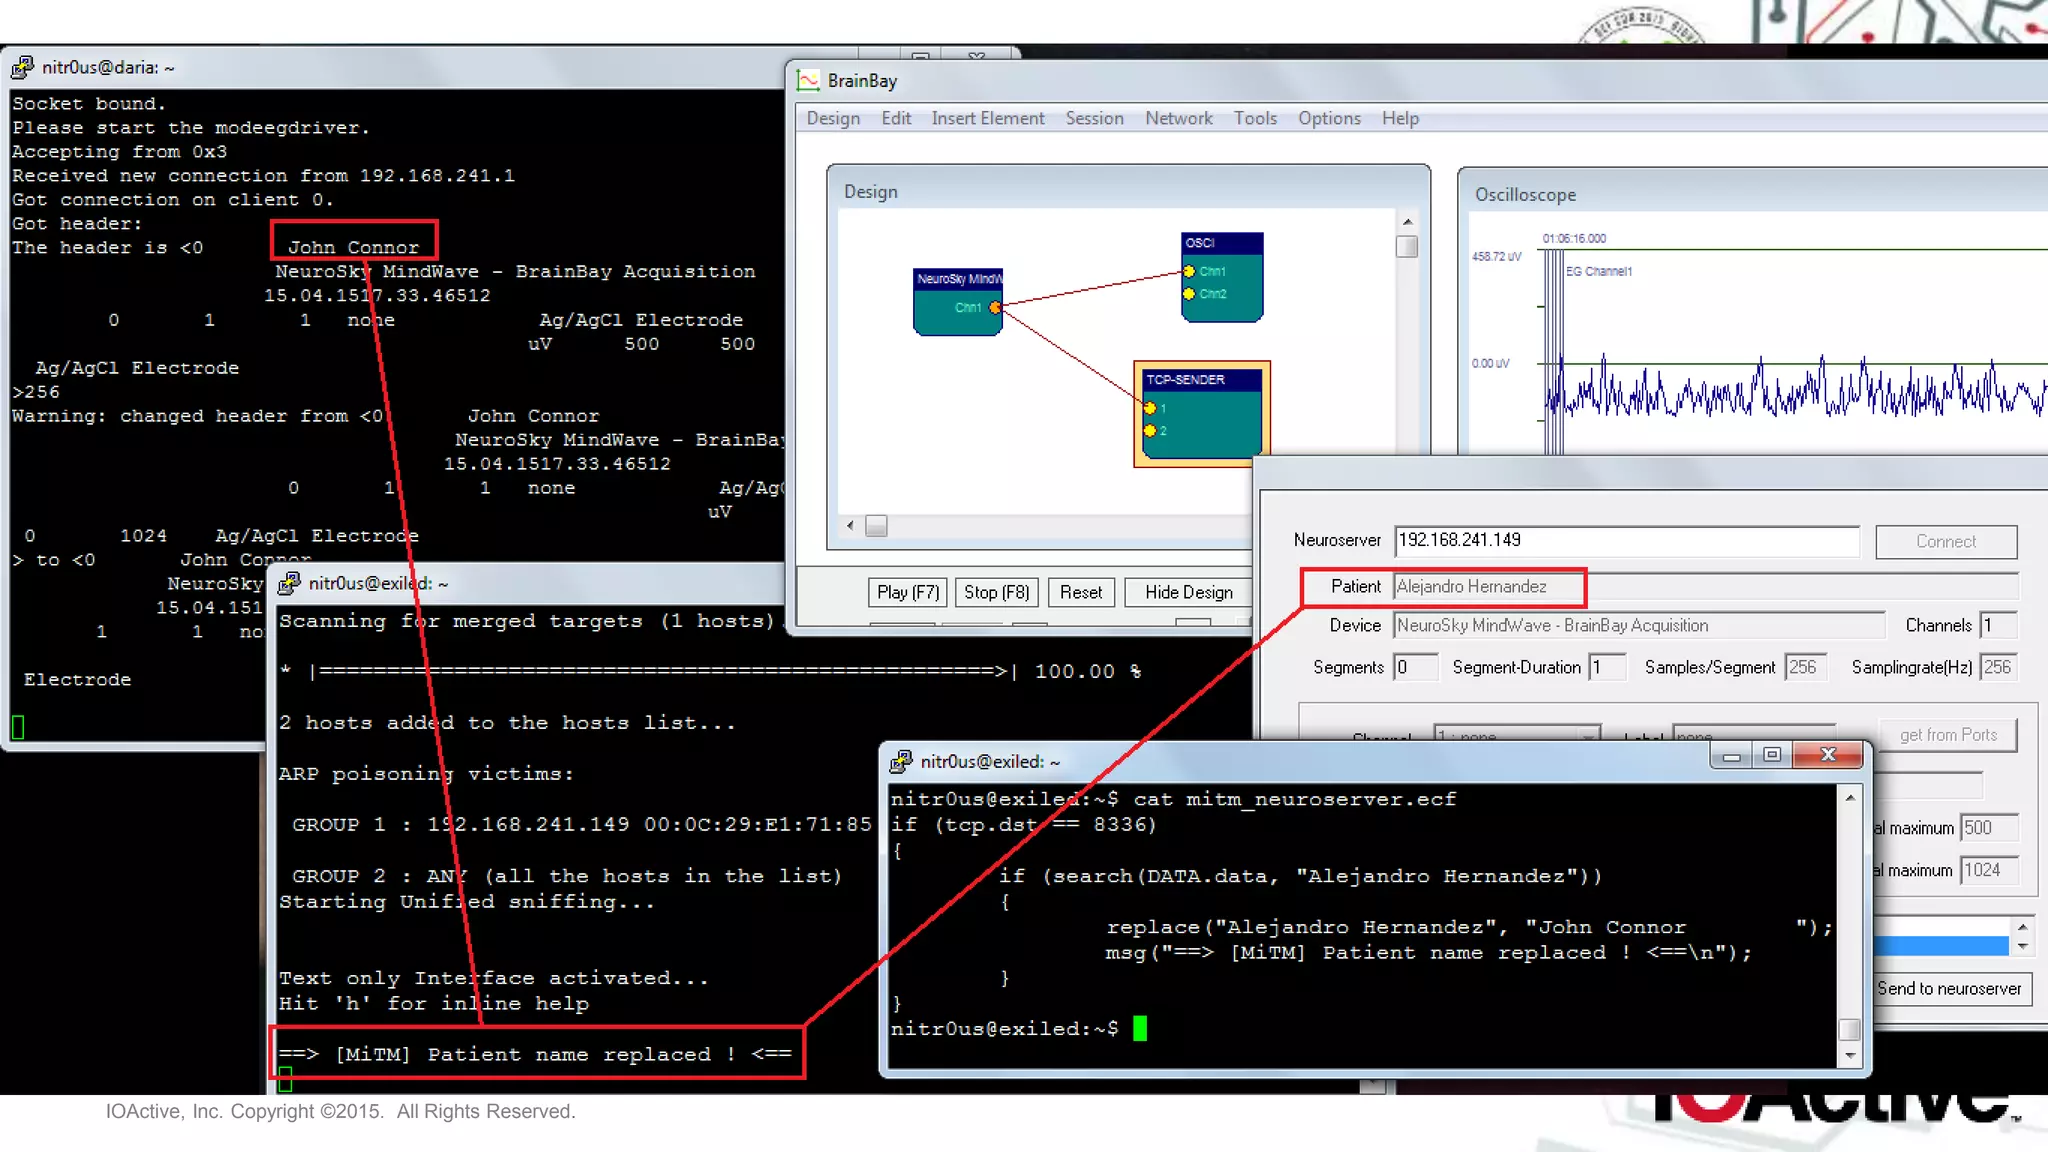Open the Insert Element menu

[x=987, y=118]
